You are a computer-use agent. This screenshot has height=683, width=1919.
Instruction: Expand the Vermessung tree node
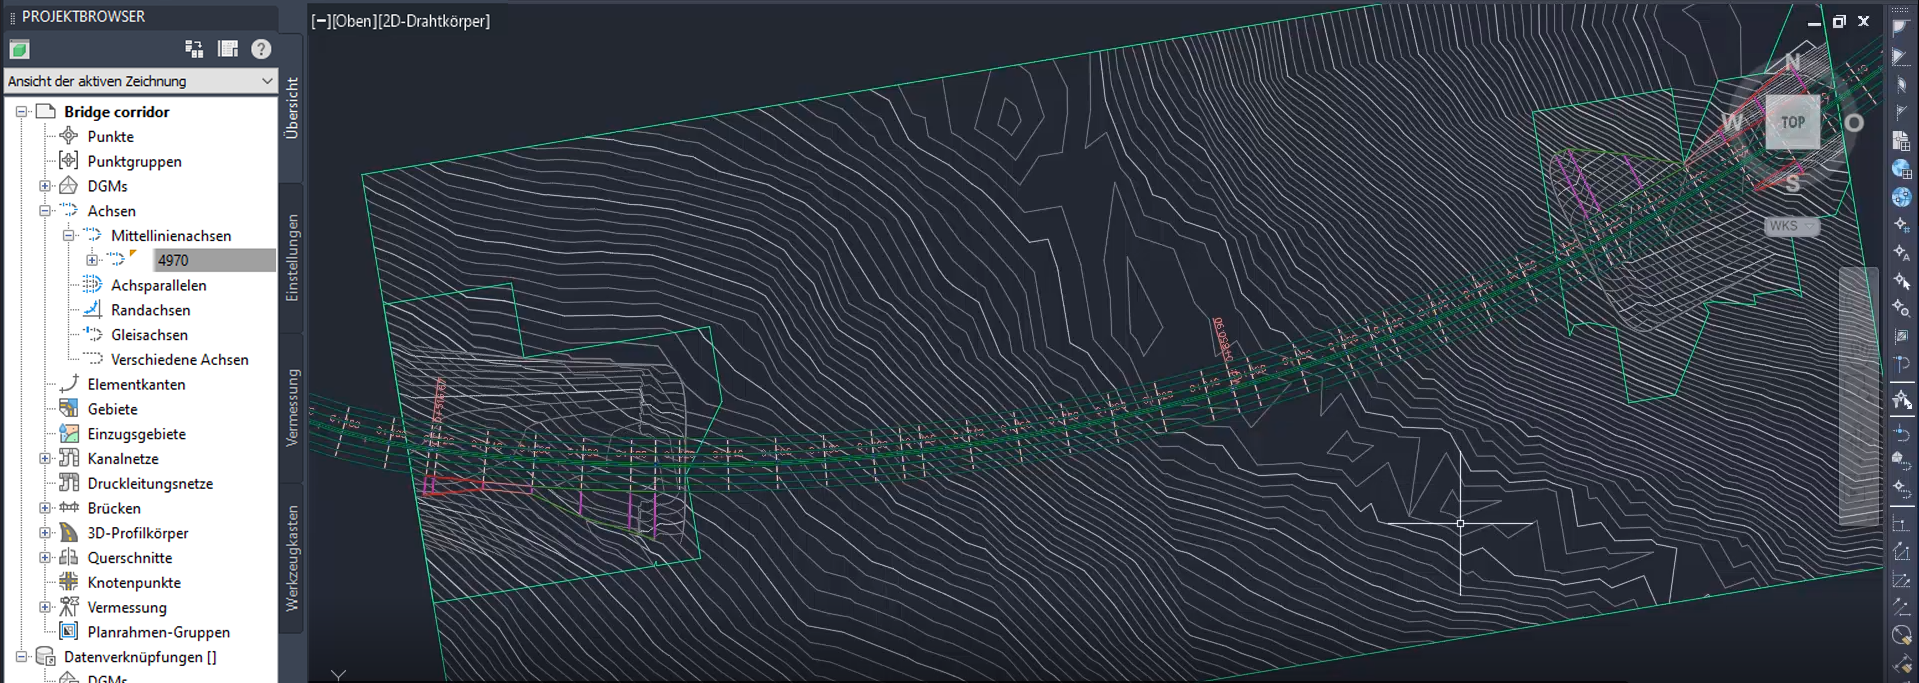(x=45, y=607)
